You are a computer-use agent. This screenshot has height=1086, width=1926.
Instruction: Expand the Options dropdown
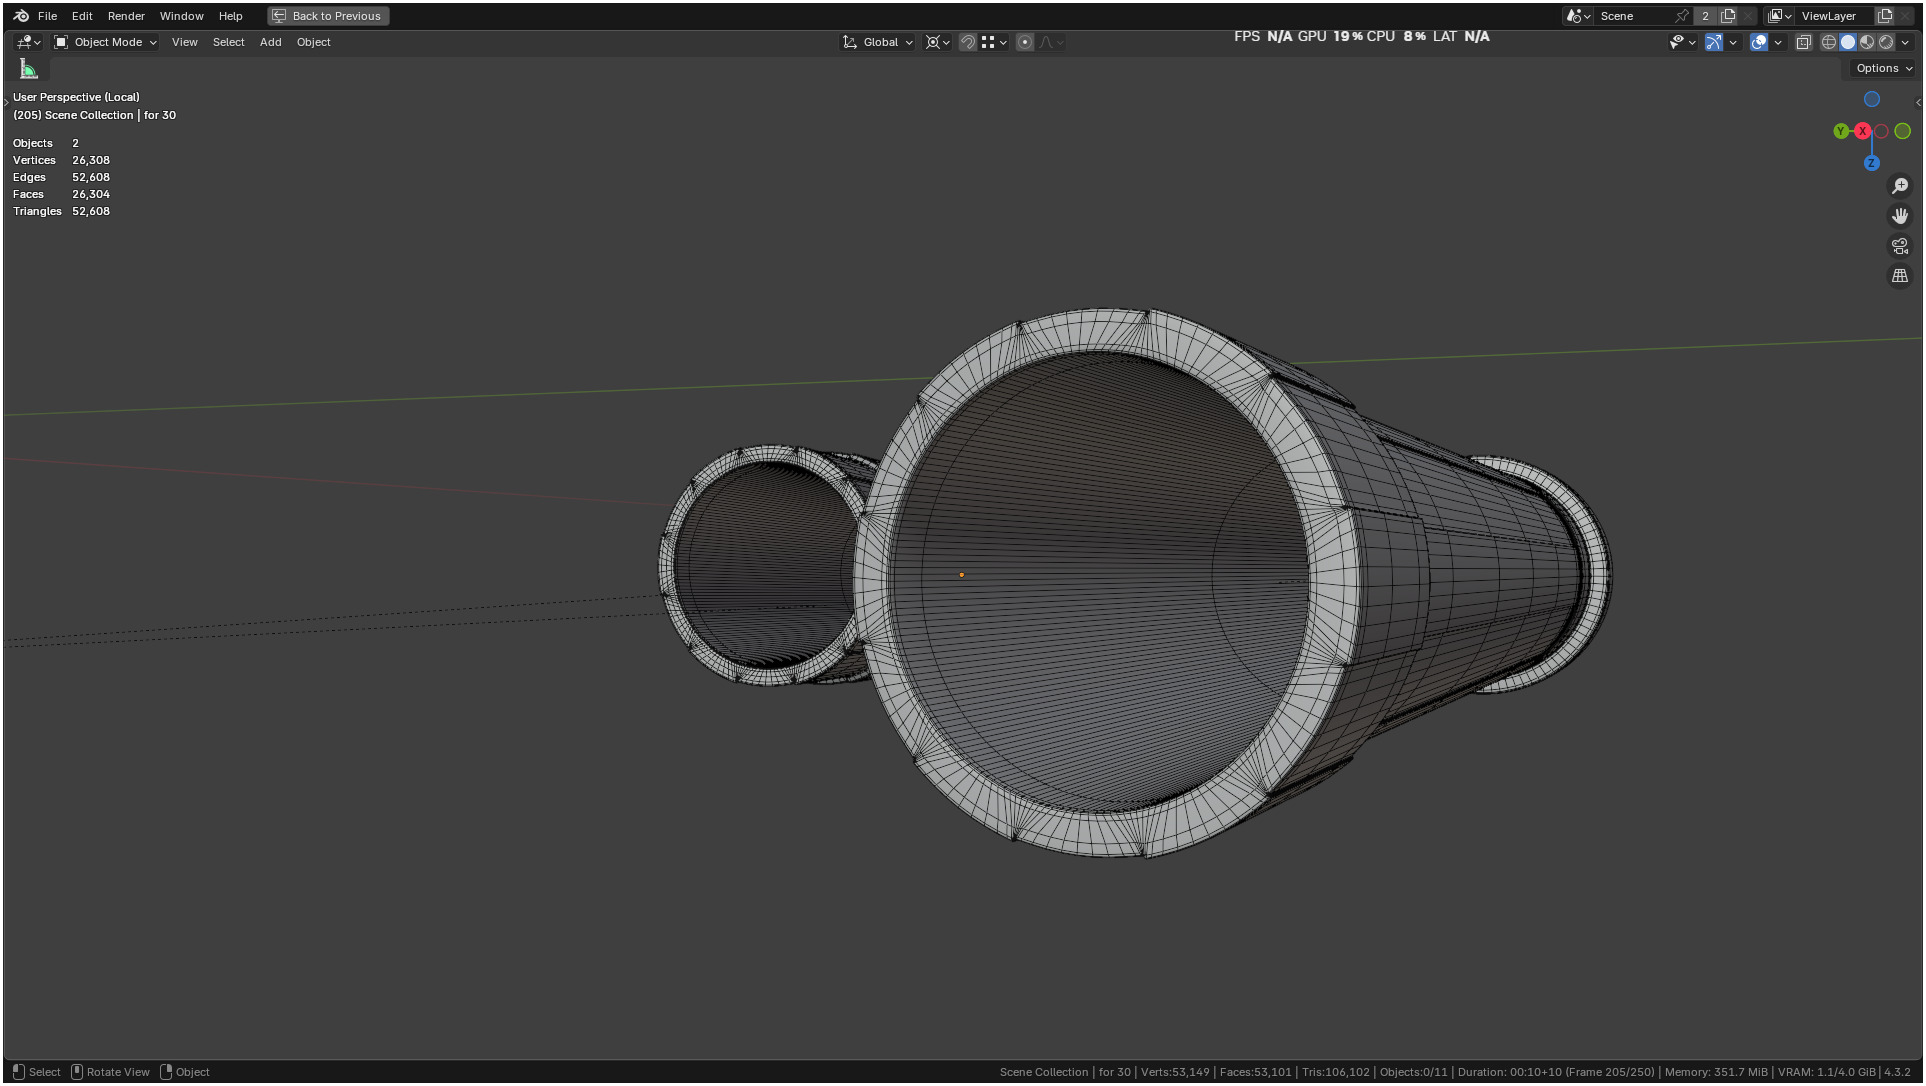click(x=1882, y=68)
